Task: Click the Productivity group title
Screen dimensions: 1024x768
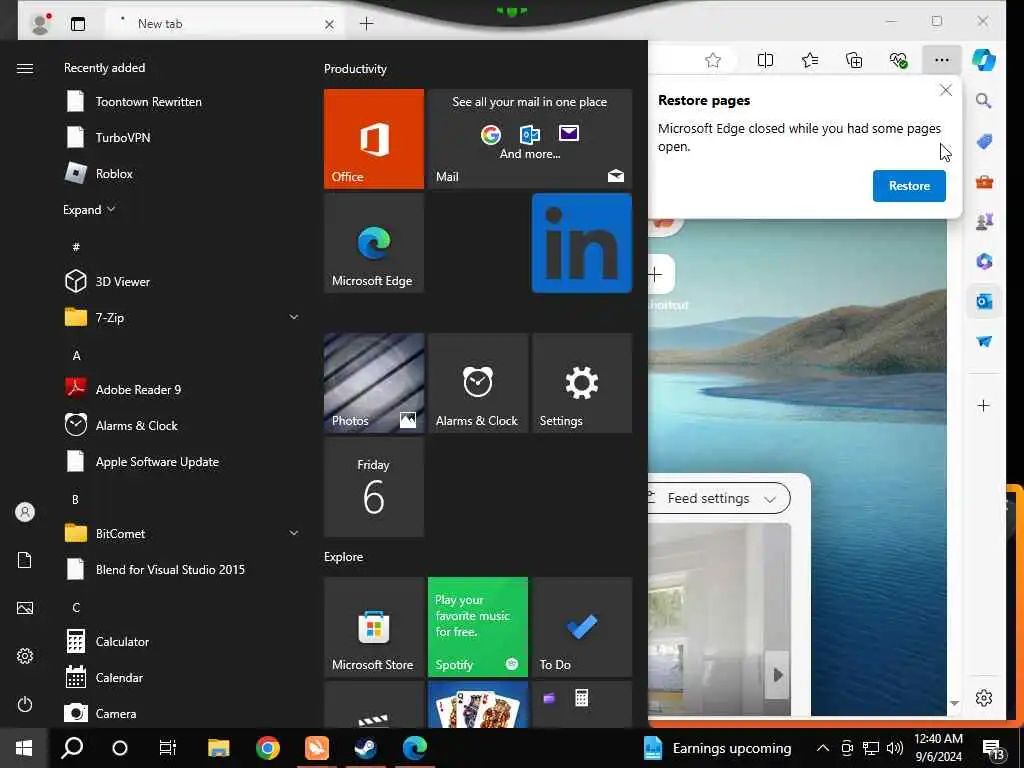Action: pyautogui.click(x=355, y=69)
